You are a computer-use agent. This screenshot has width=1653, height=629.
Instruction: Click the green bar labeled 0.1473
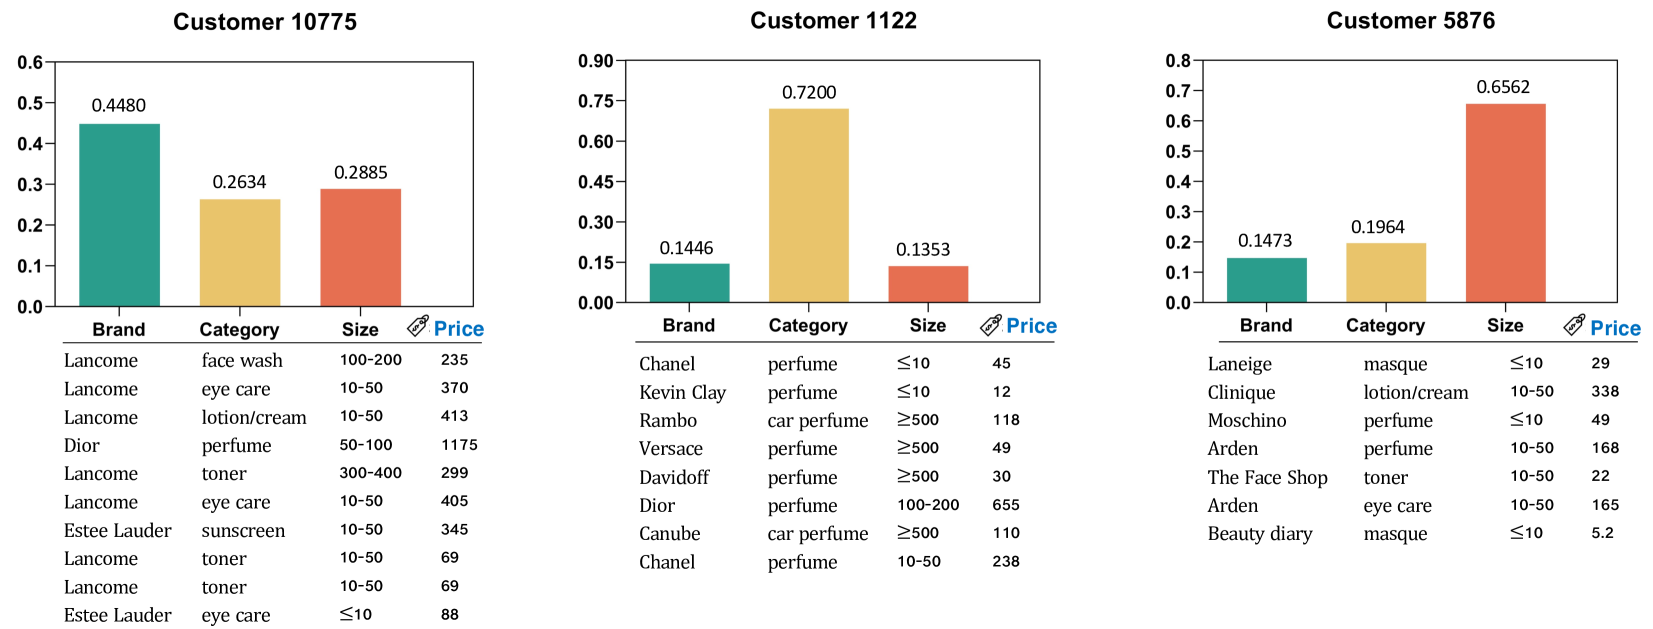(1266, 280)
